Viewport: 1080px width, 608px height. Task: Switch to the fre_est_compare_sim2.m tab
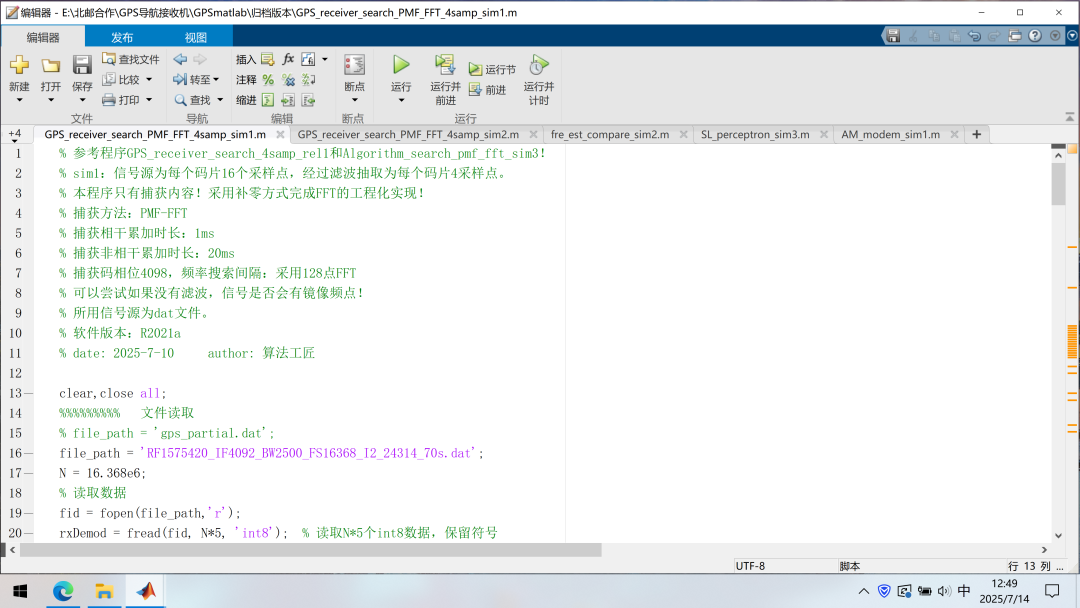(609, 134)
